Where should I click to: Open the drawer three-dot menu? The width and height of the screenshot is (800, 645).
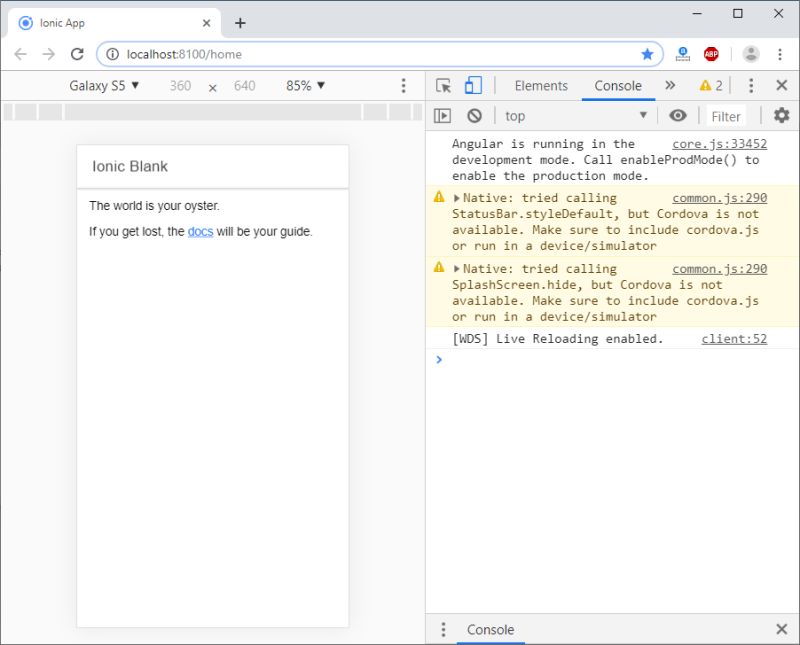pyautogui.click(x=443, y=629)
